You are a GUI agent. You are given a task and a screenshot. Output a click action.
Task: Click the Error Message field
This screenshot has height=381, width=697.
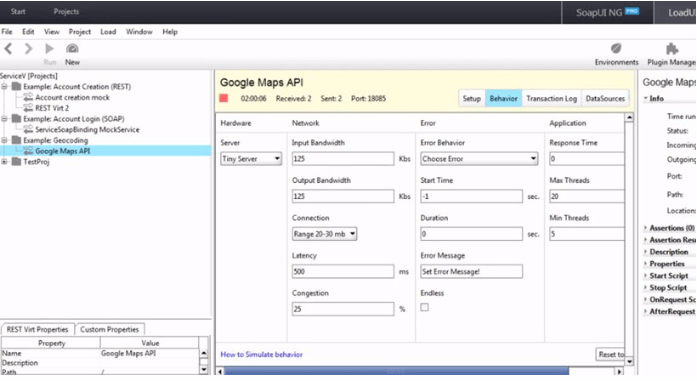click(x=472, y=271)
